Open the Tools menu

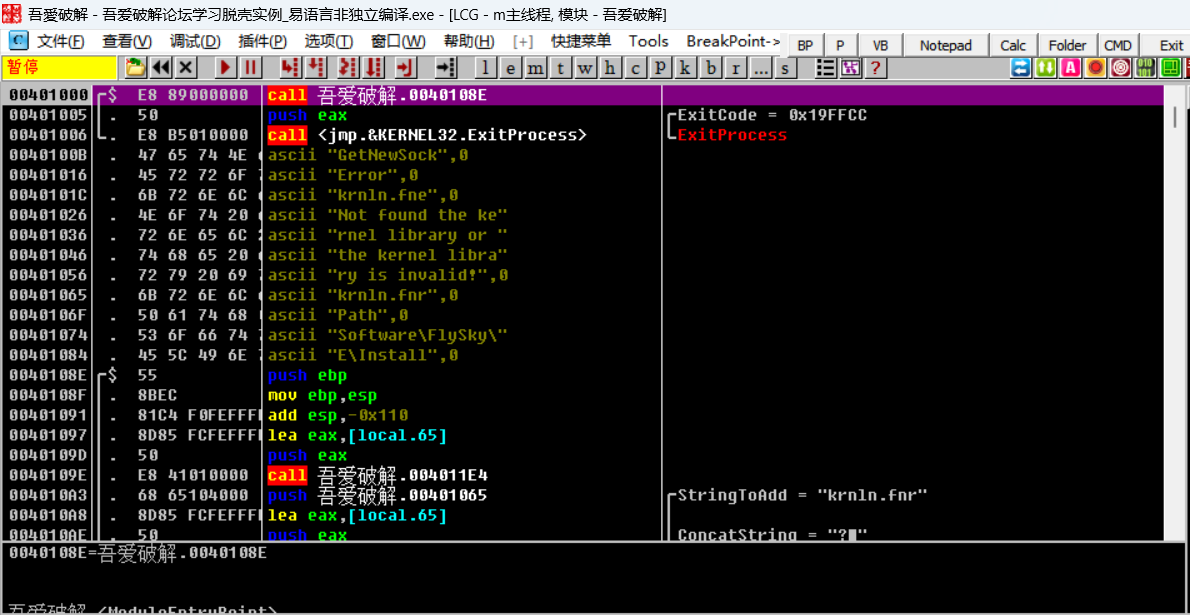(x=649, y=41)
